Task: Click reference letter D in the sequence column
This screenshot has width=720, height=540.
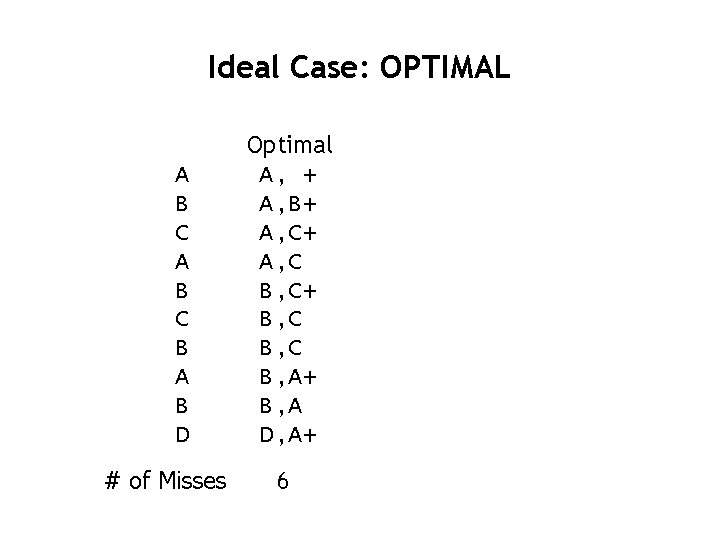Action: [182, 434]
